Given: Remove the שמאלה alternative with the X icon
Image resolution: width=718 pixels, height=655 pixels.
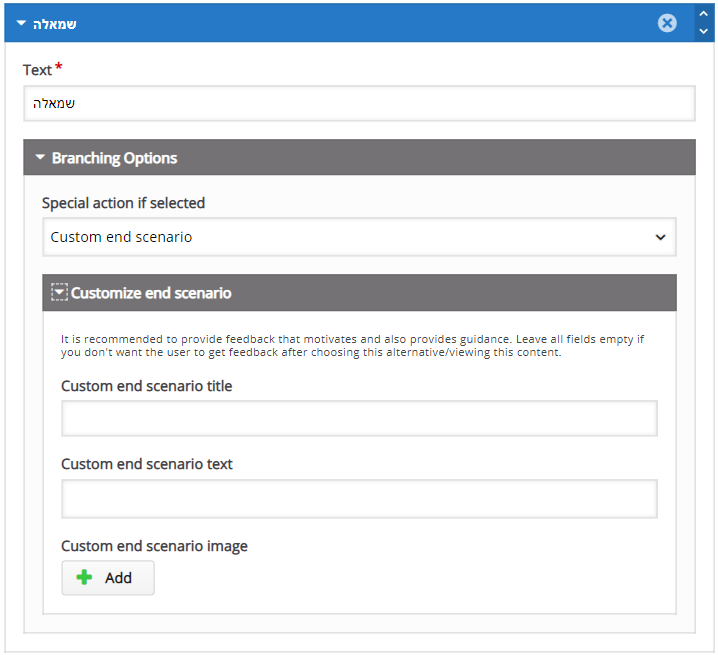Looking at the screenshot, I should tap(667, 23).
